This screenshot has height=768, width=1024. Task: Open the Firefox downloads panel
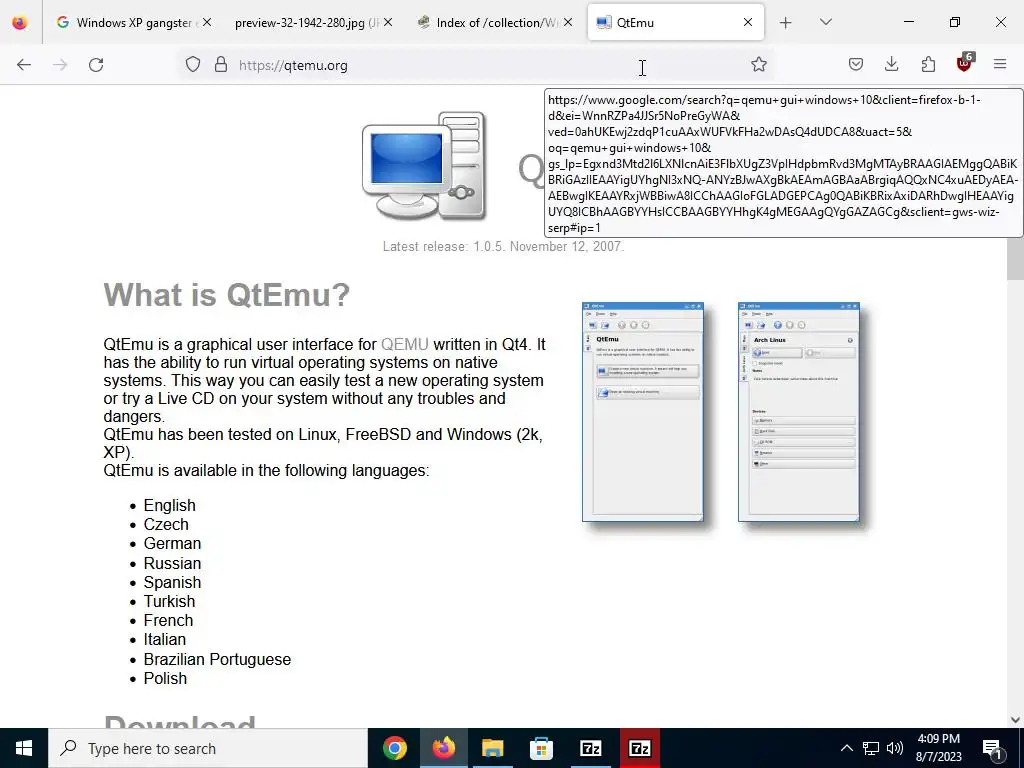tap(891, 65)
